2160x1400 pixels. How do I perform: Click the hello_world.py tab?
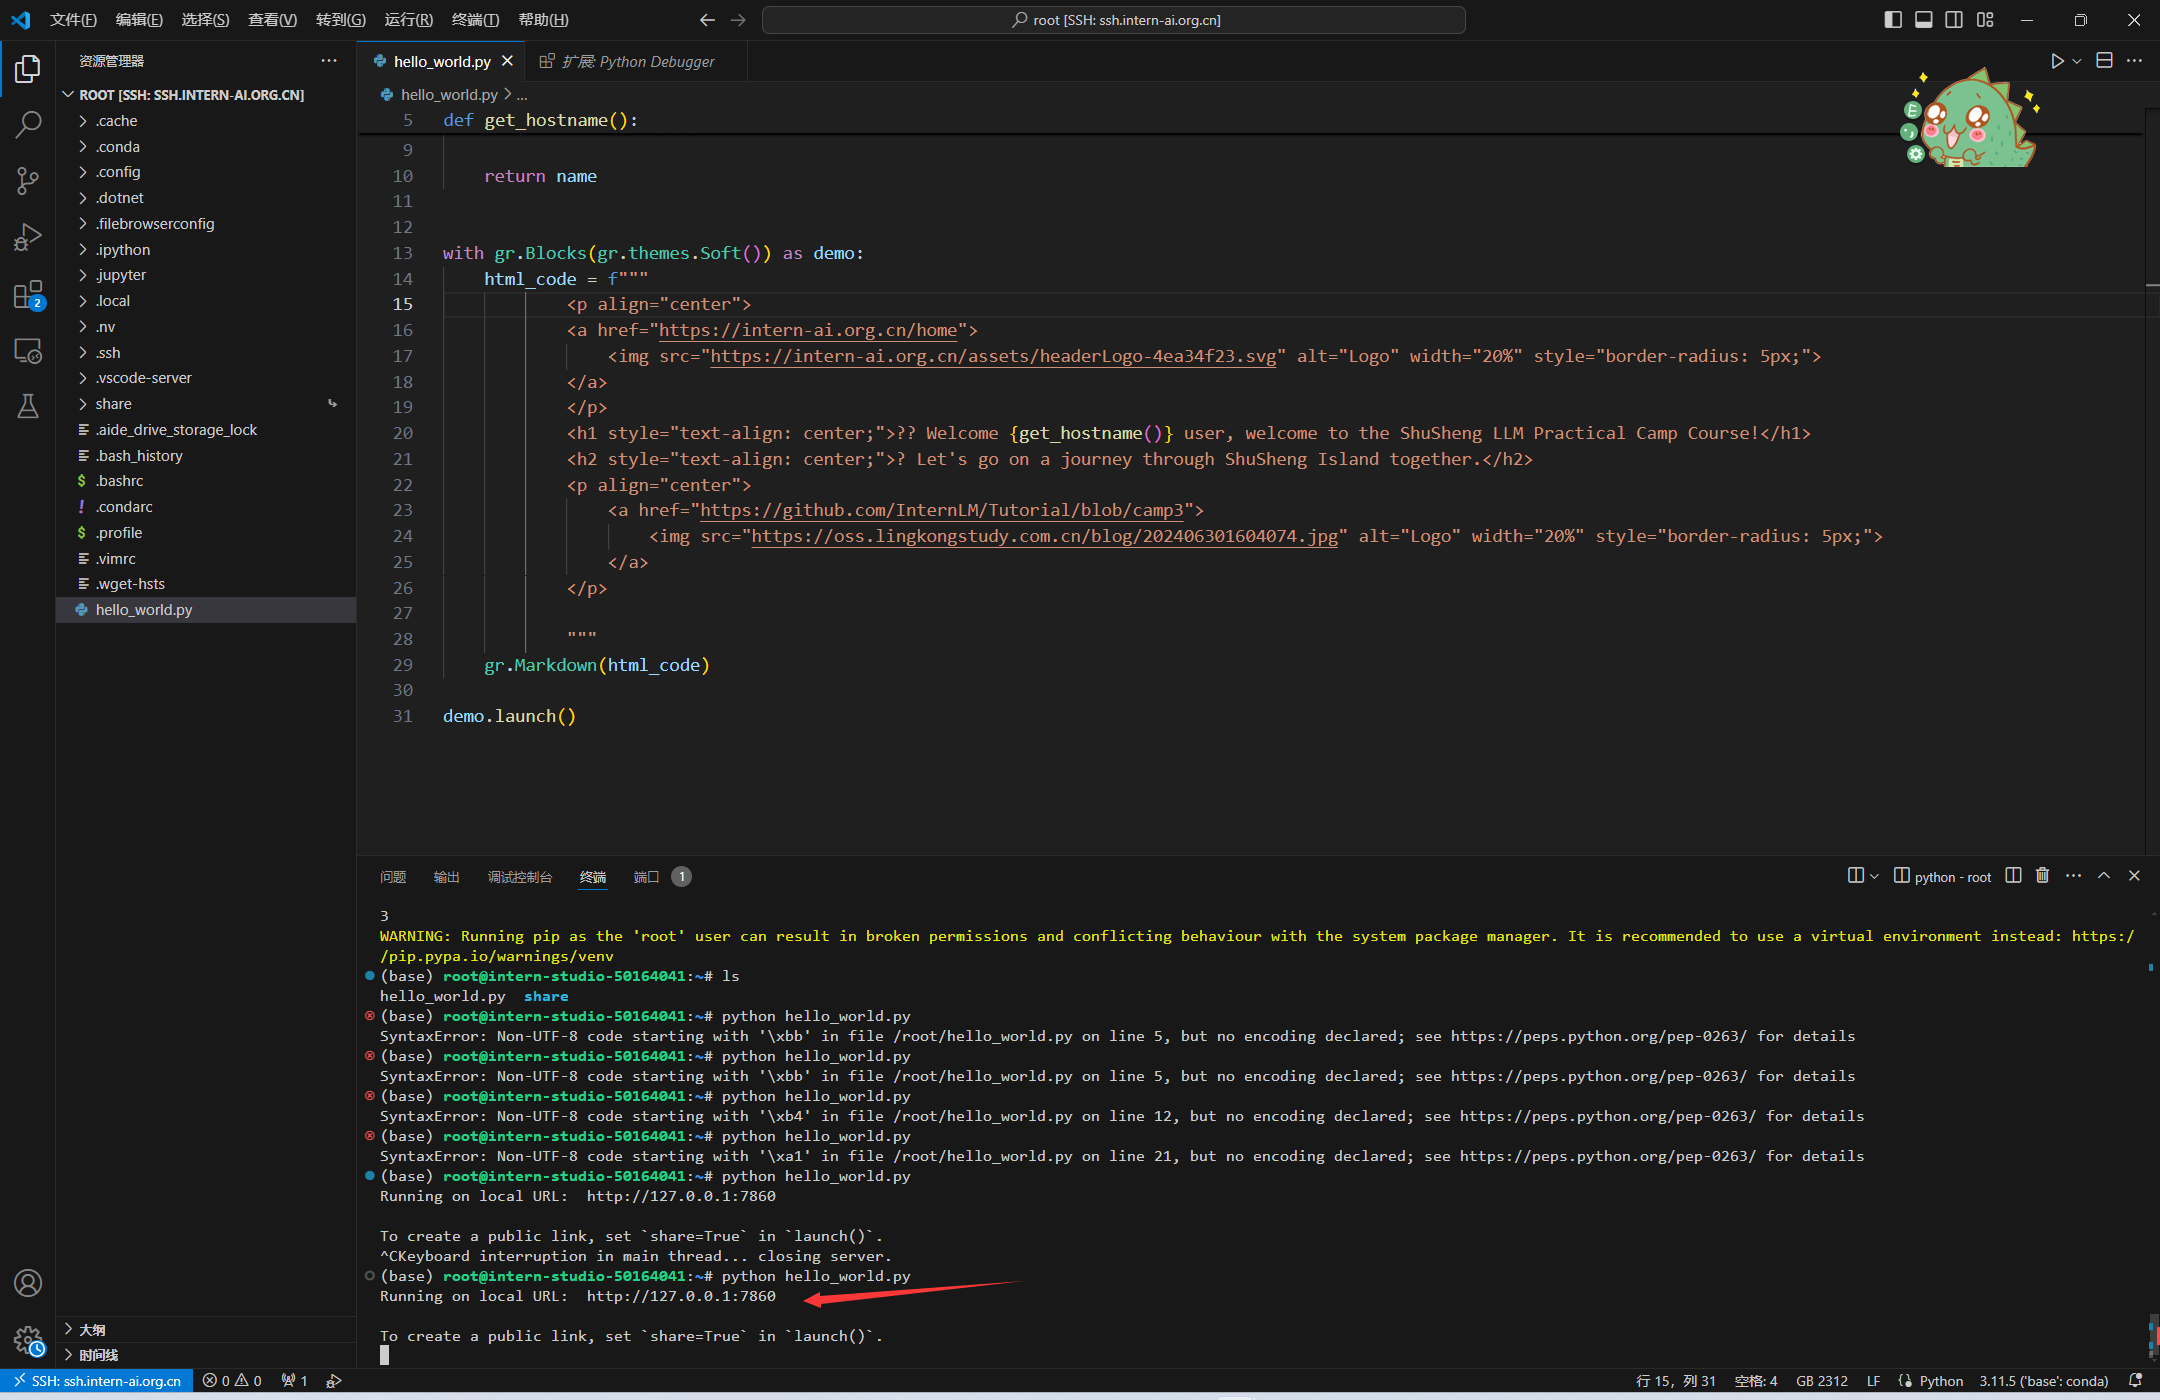[441, 61]
